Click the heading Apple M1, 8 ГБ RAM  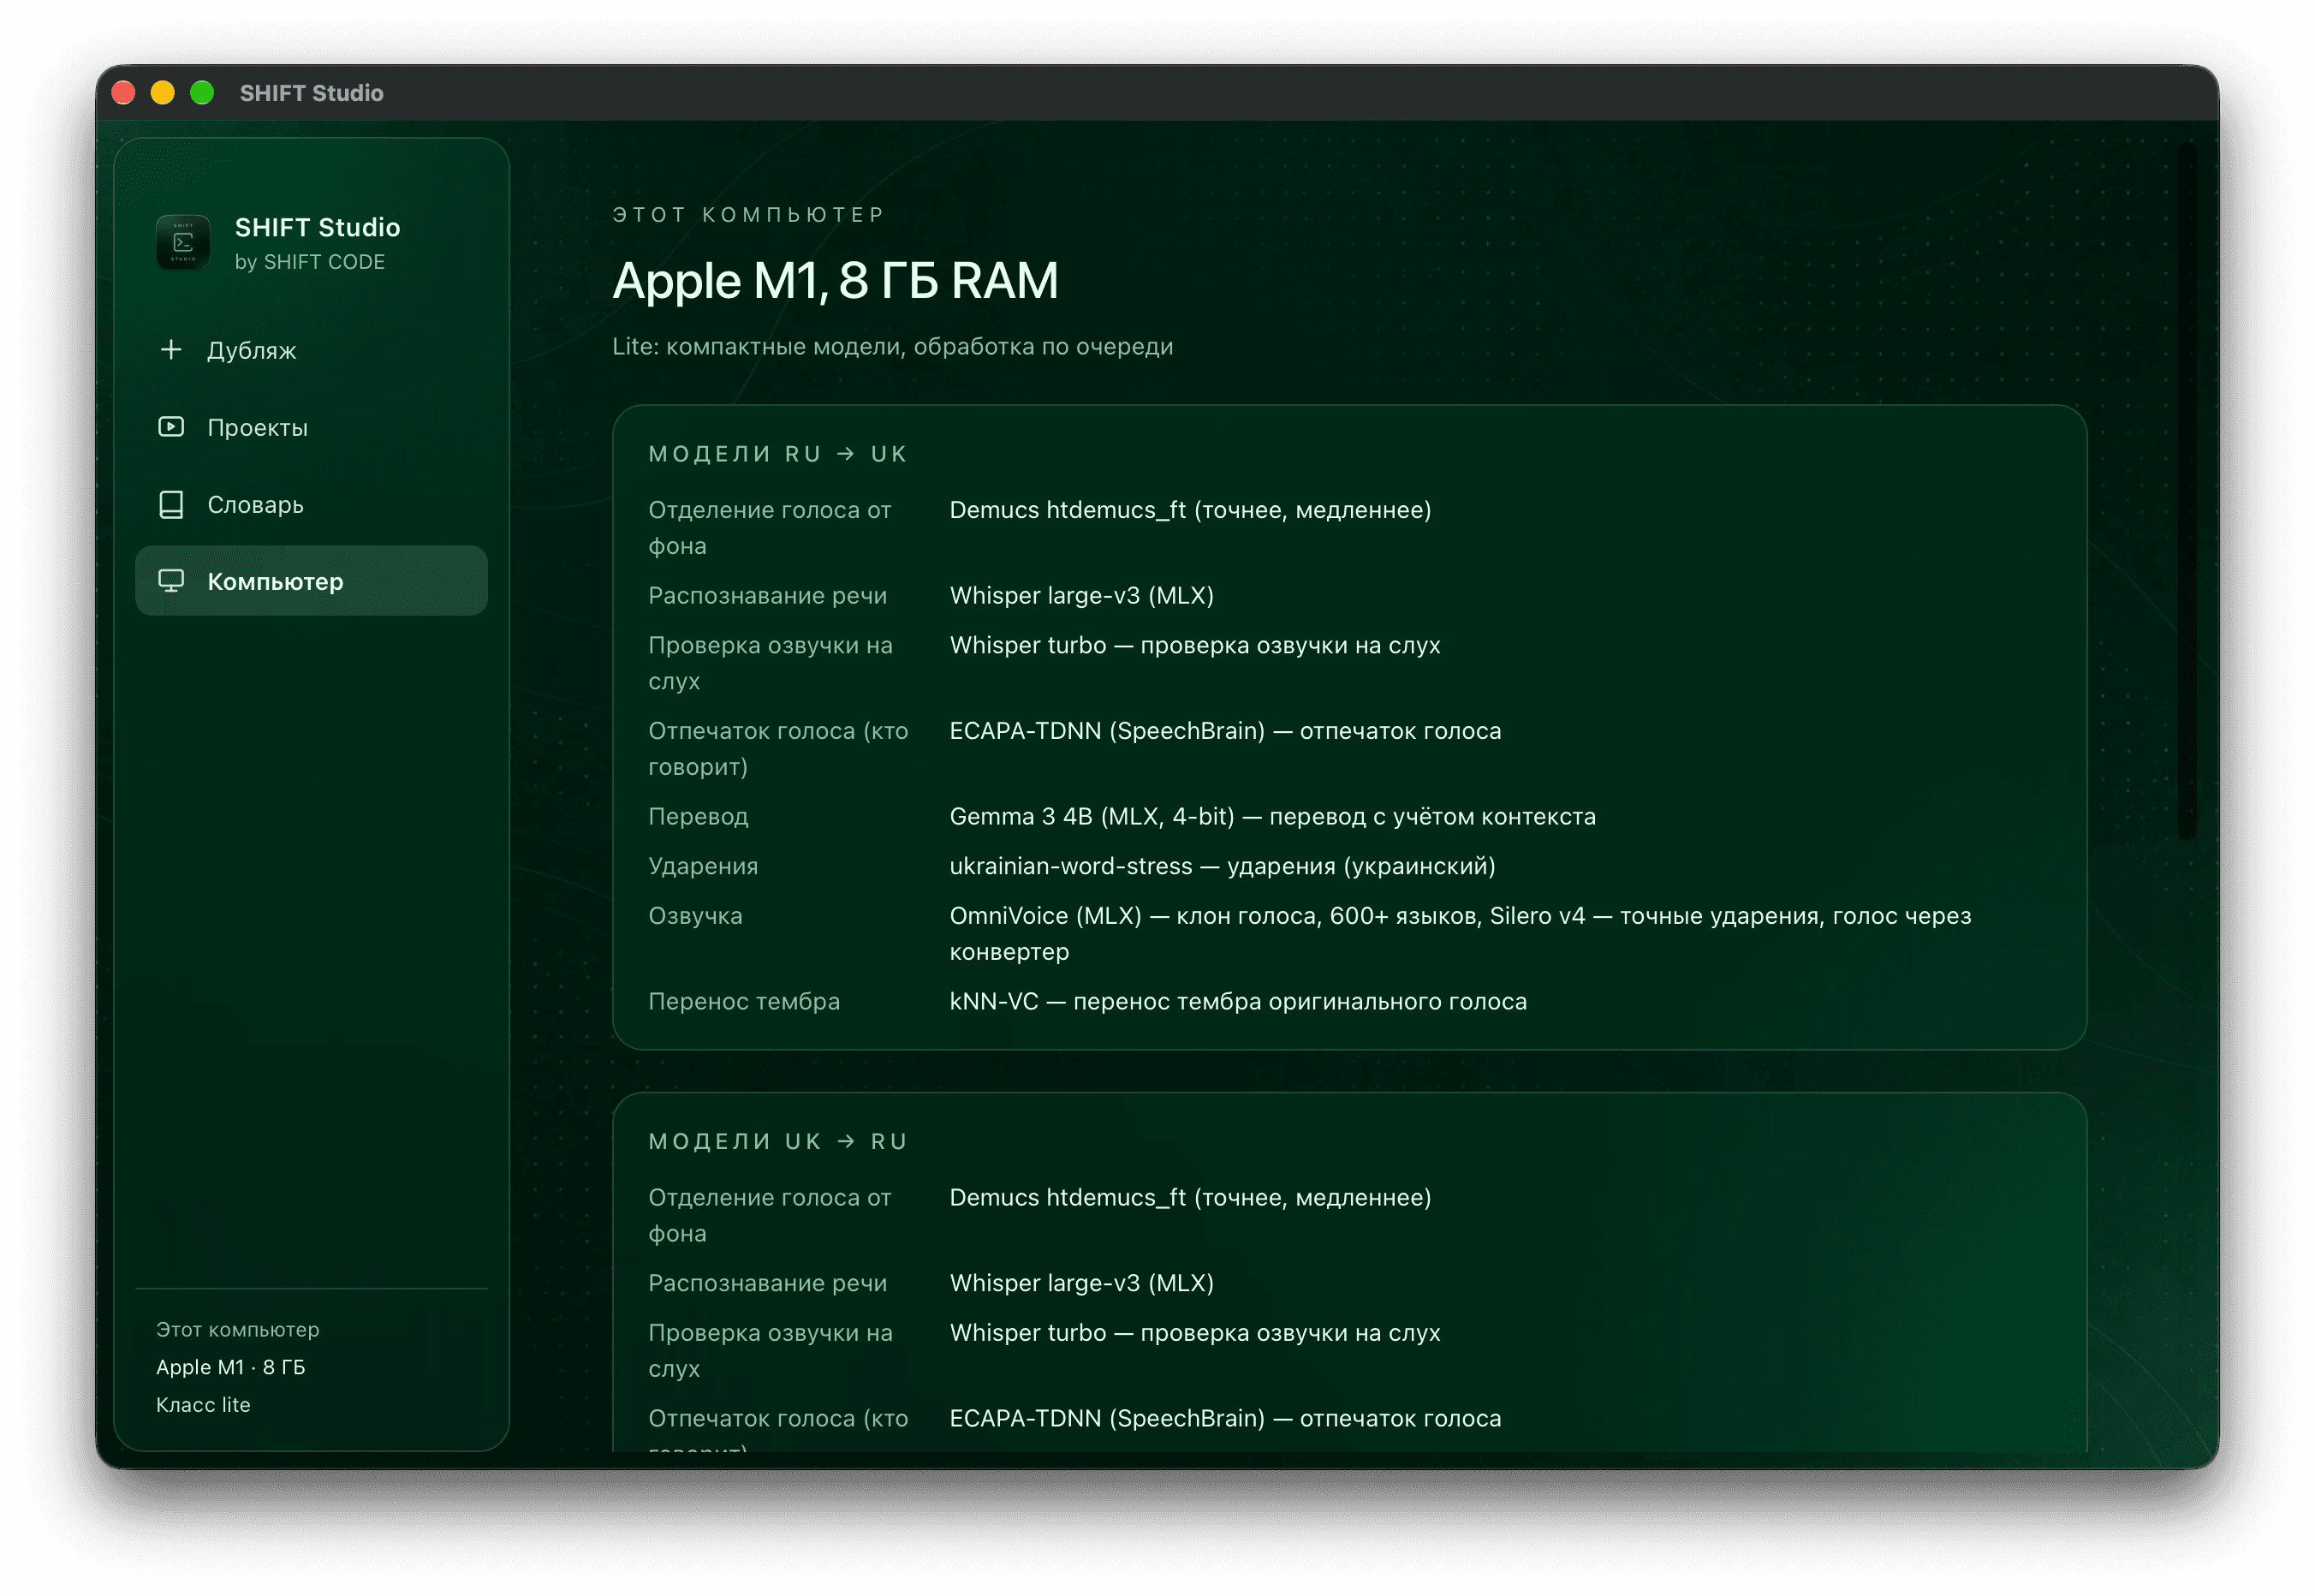click(x=836, y=281)
